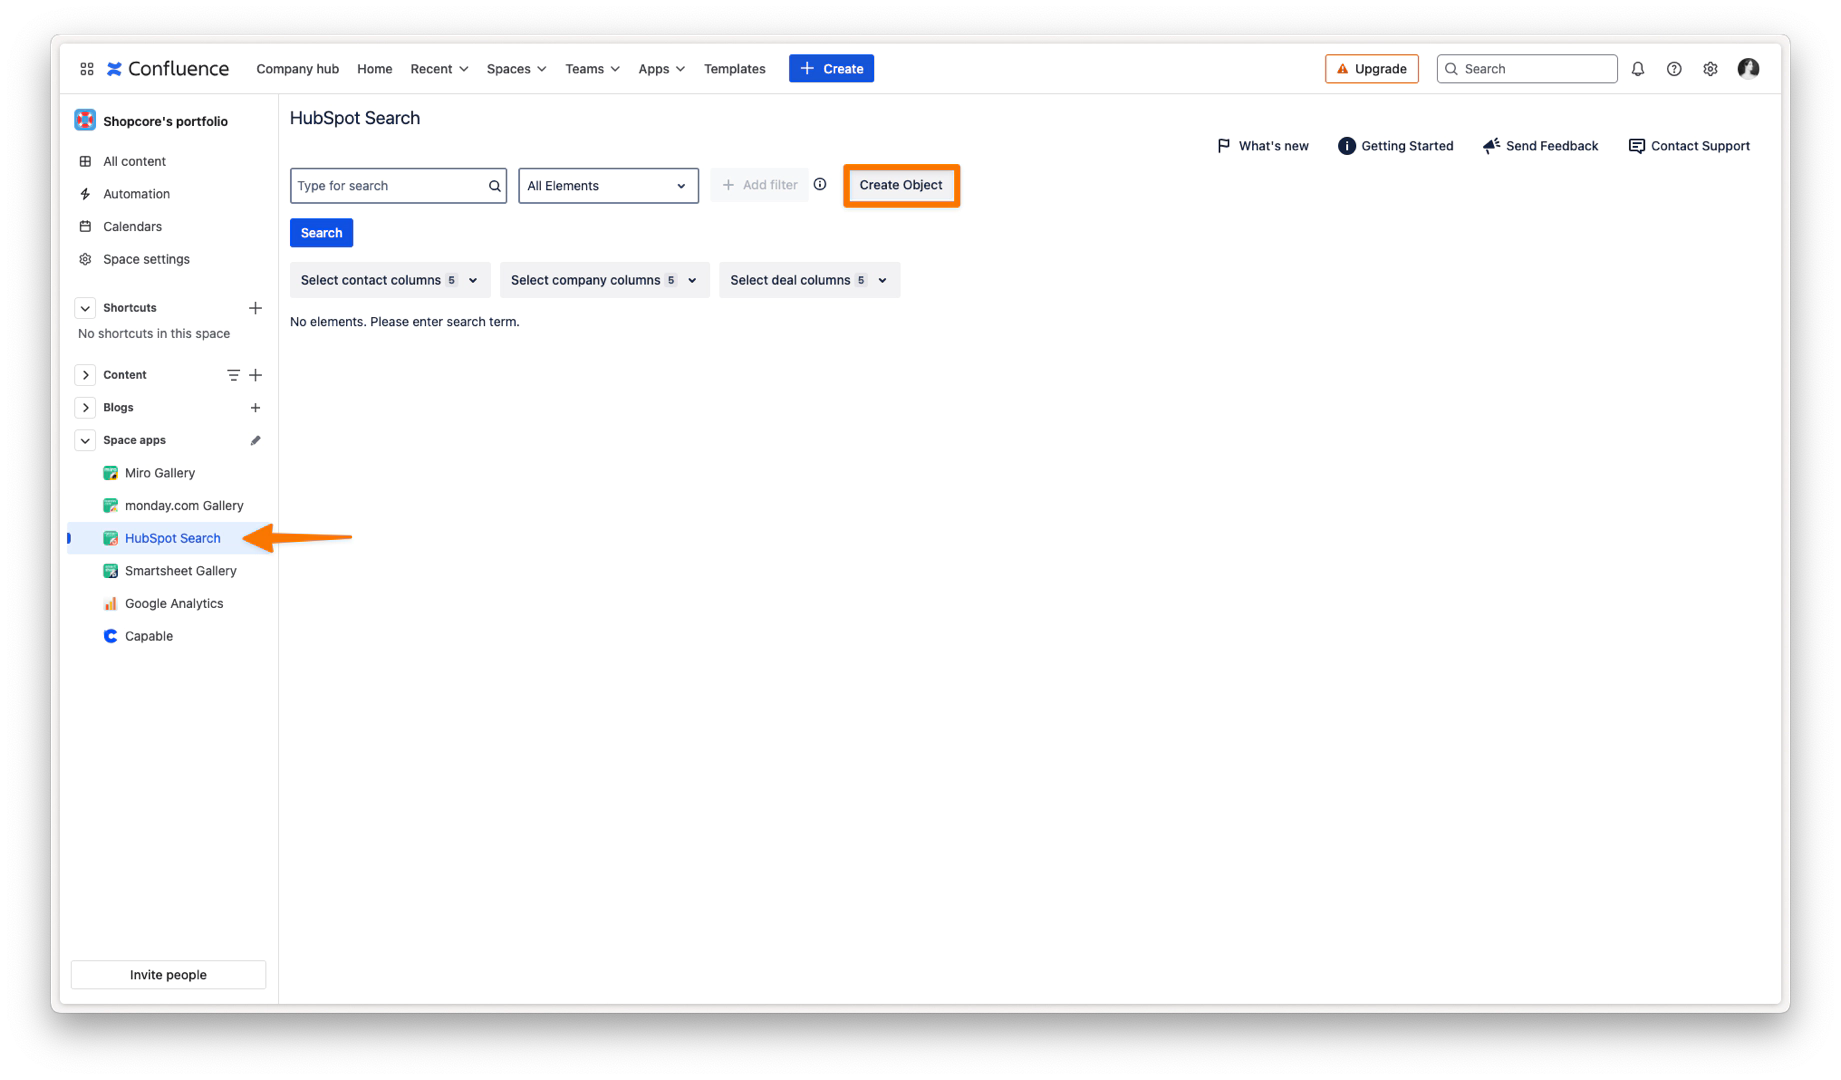Click the filter info icon

(x=820, y=185)
